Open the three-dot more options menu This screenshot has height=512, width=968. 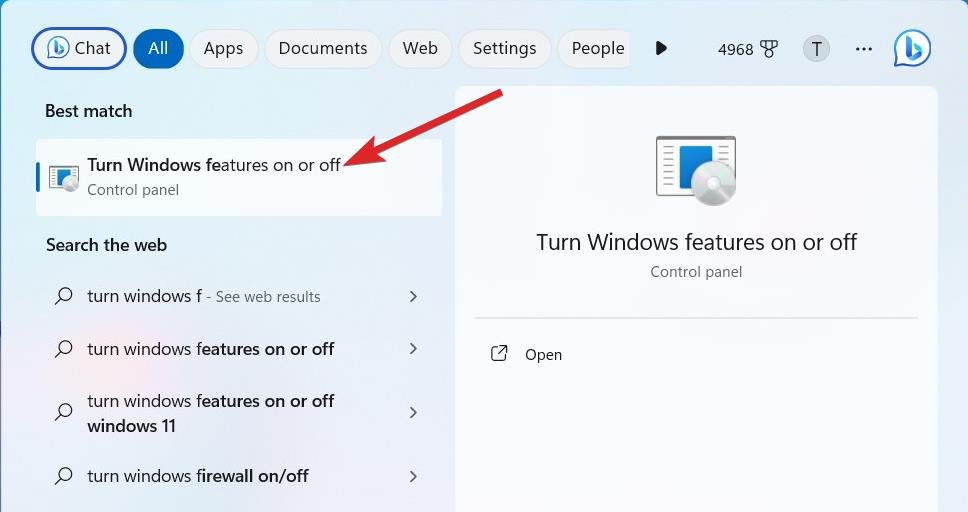tap(864, 48)
